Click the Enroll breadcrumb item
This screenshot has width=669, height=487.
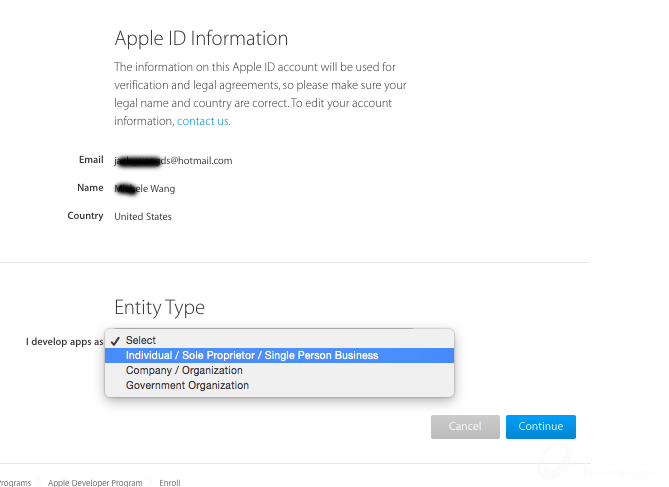click(170, 482)
